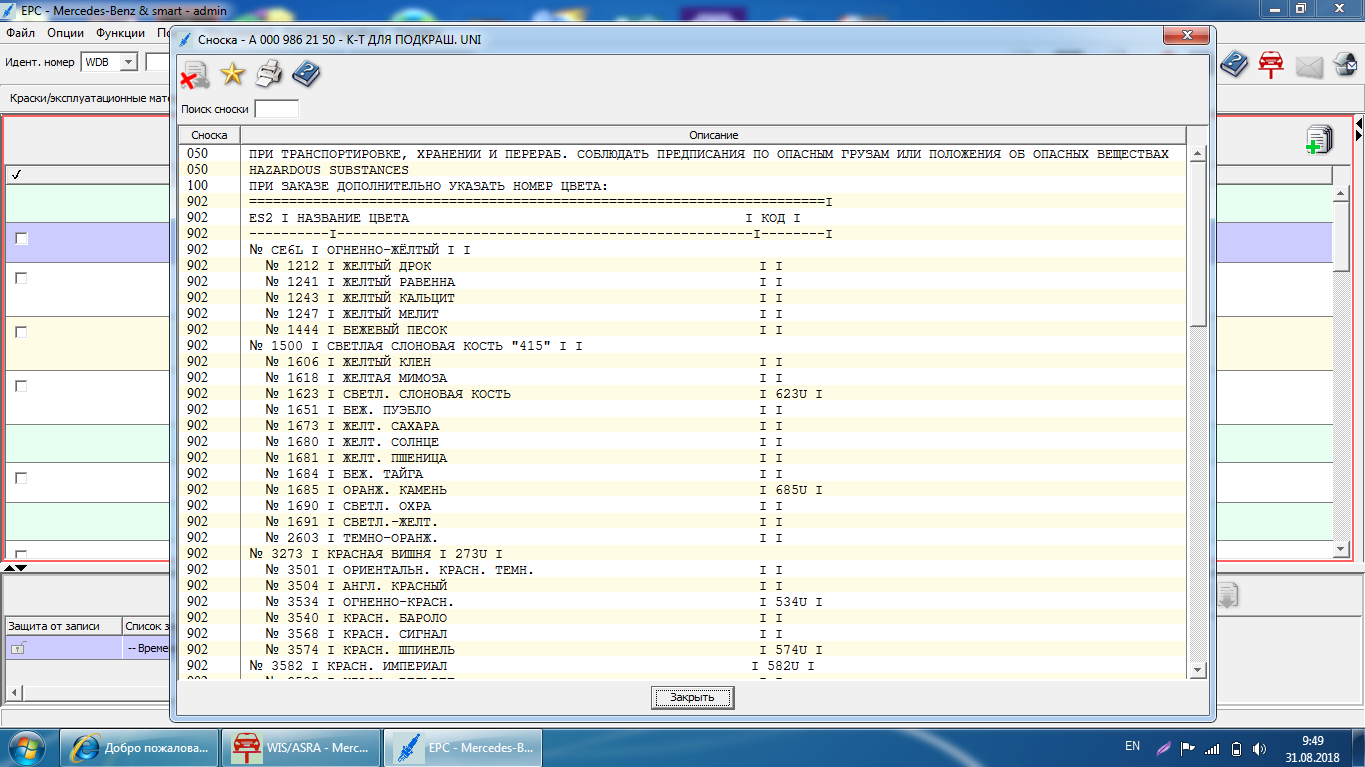Click the Поиск сноски search field
Image resolution: width=1365 pixels, height=767 pixels.
coord(276,109)
